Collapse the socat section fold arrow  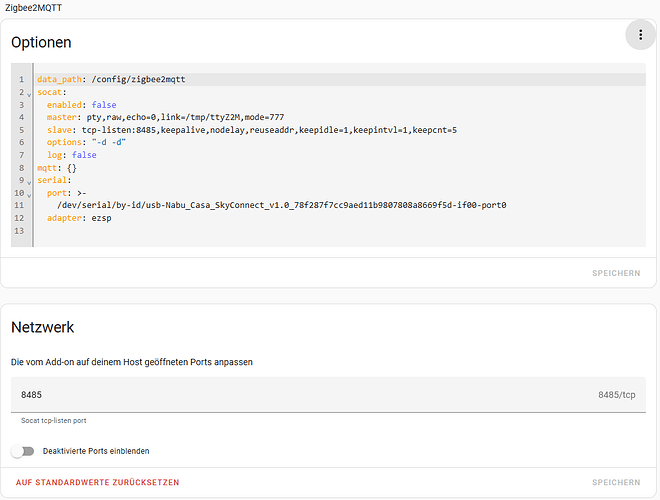pyautogui.click(x=29, y=93)
